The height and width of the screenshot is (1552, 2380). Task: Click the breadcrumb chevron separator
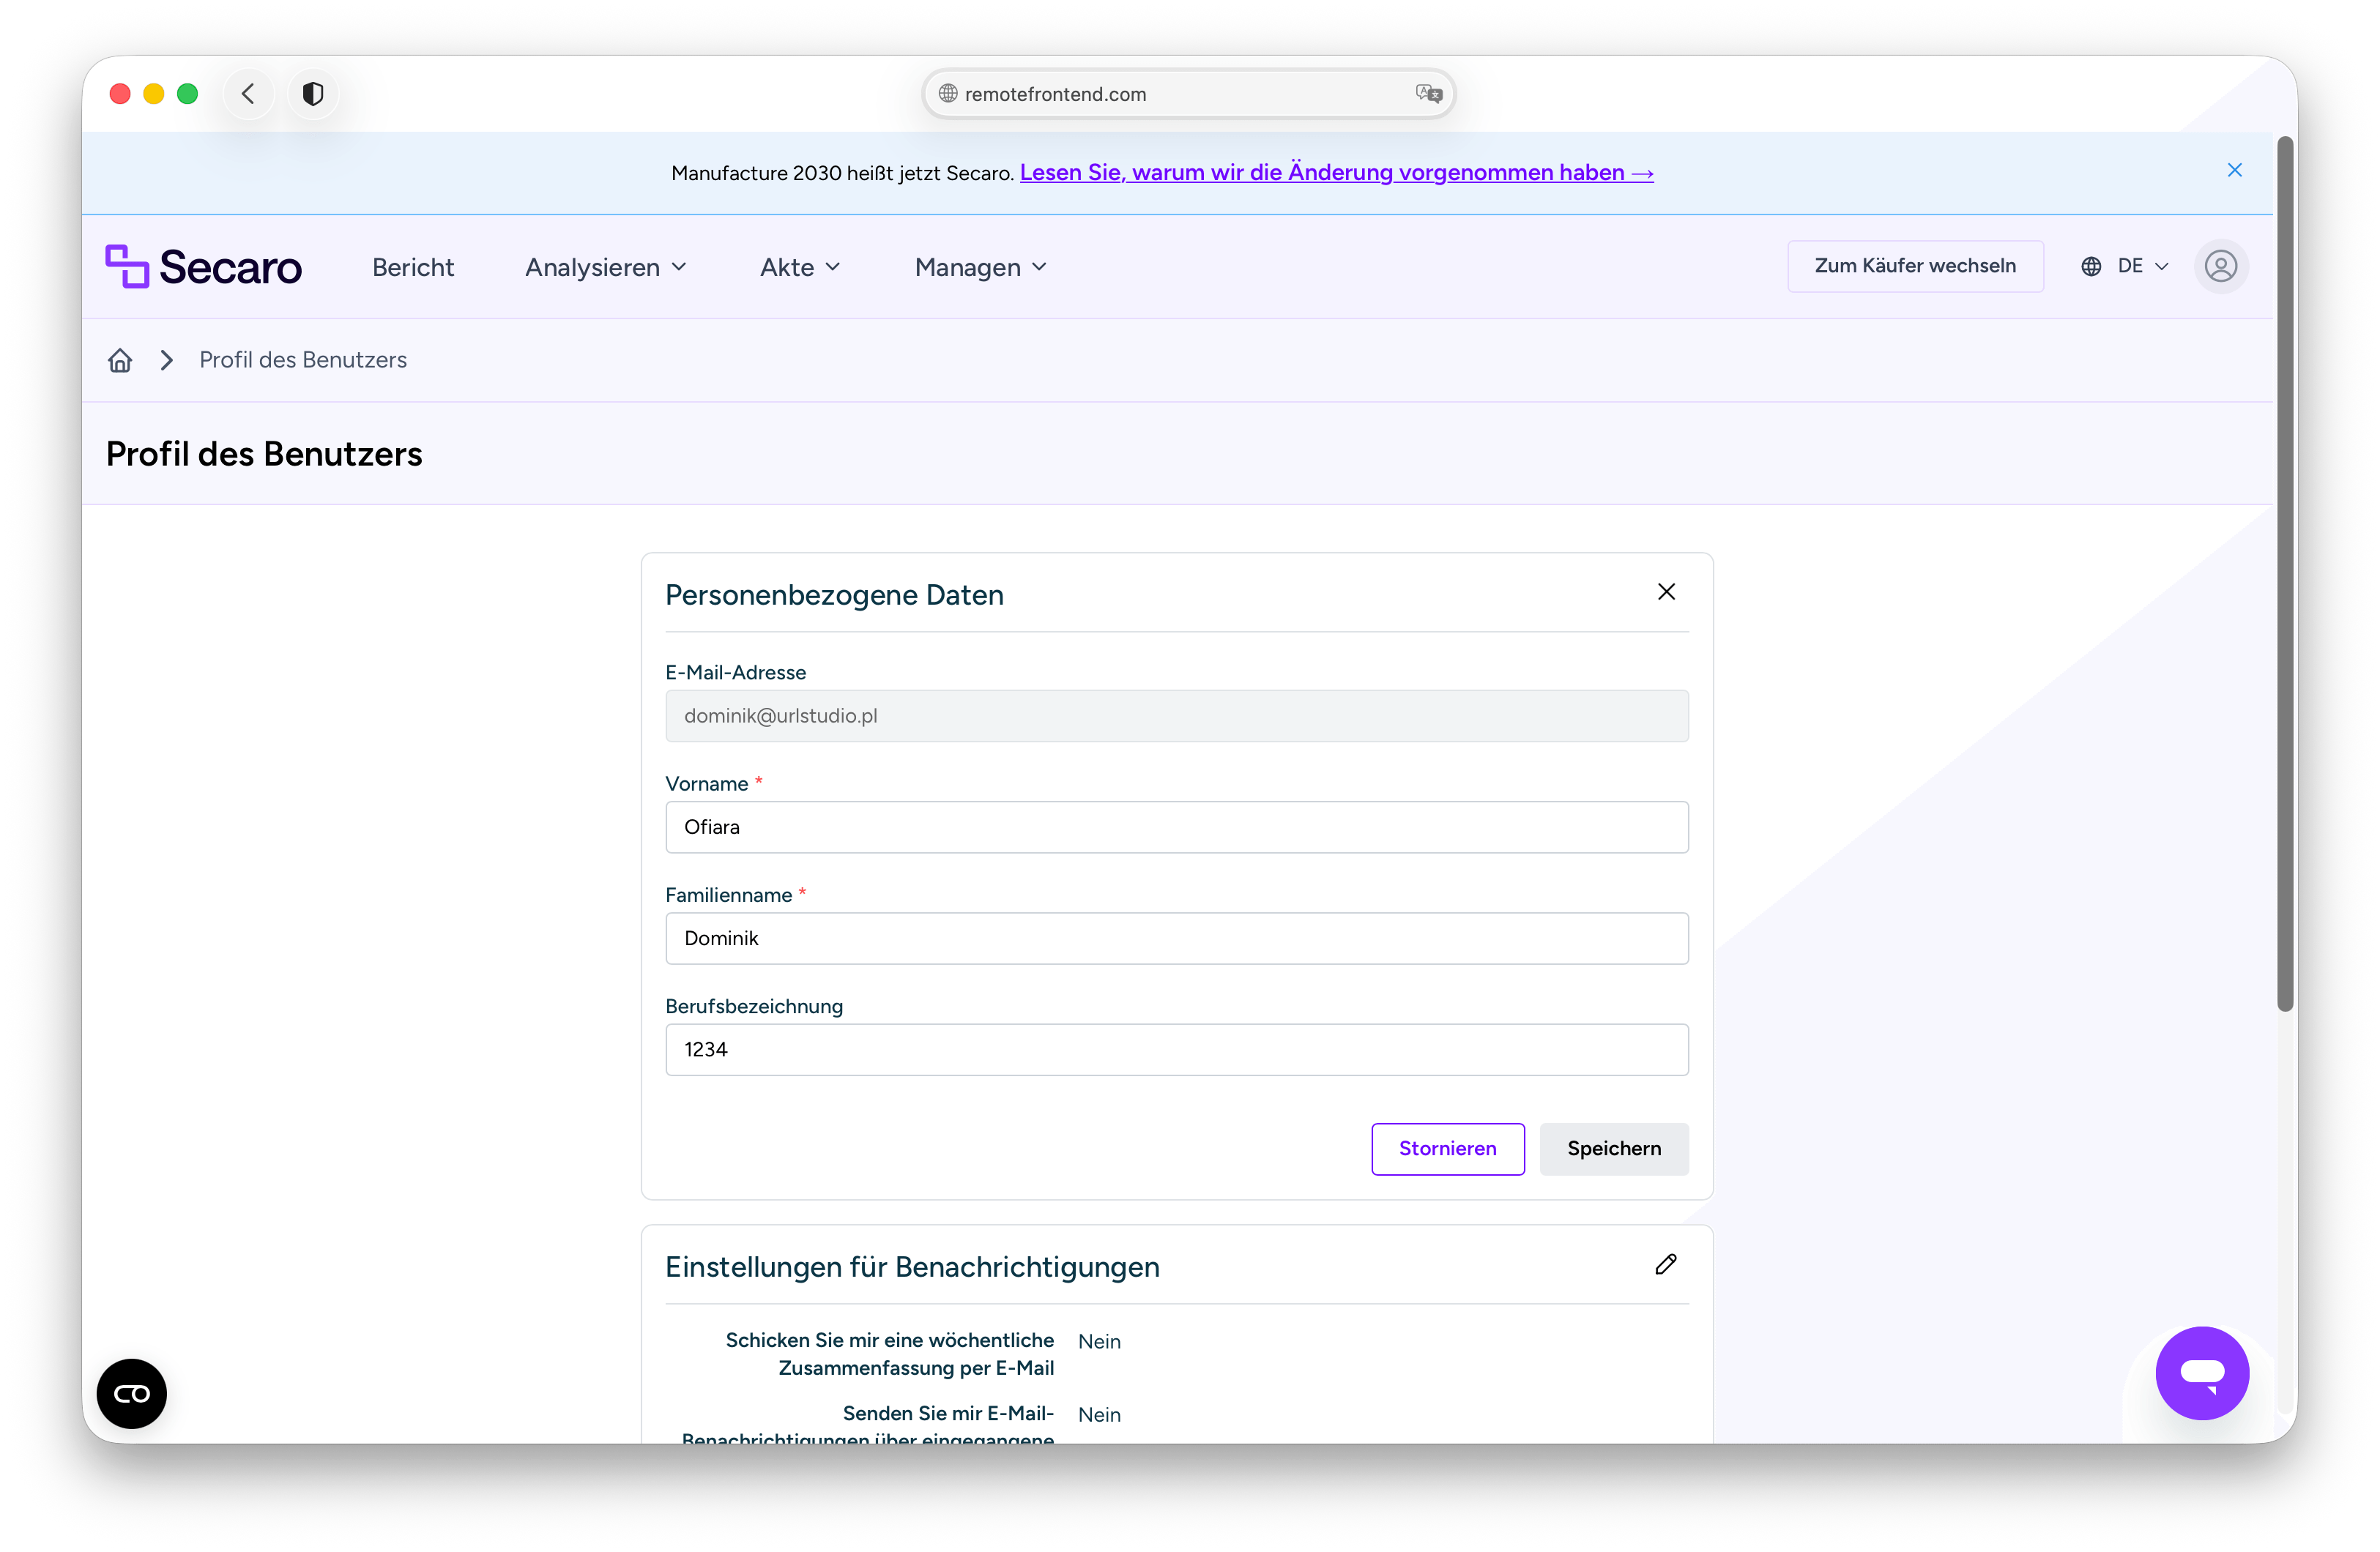(x=167, y=360)
